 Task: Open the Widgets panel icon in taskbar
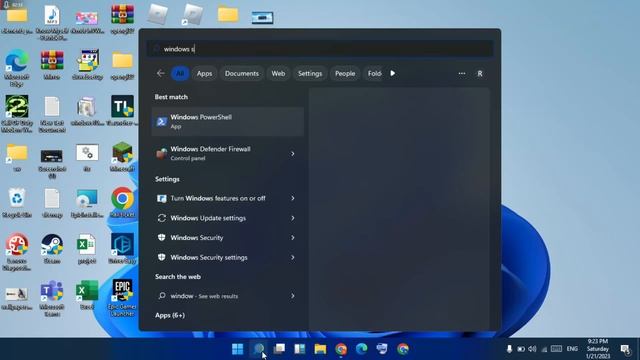(300, 349)
